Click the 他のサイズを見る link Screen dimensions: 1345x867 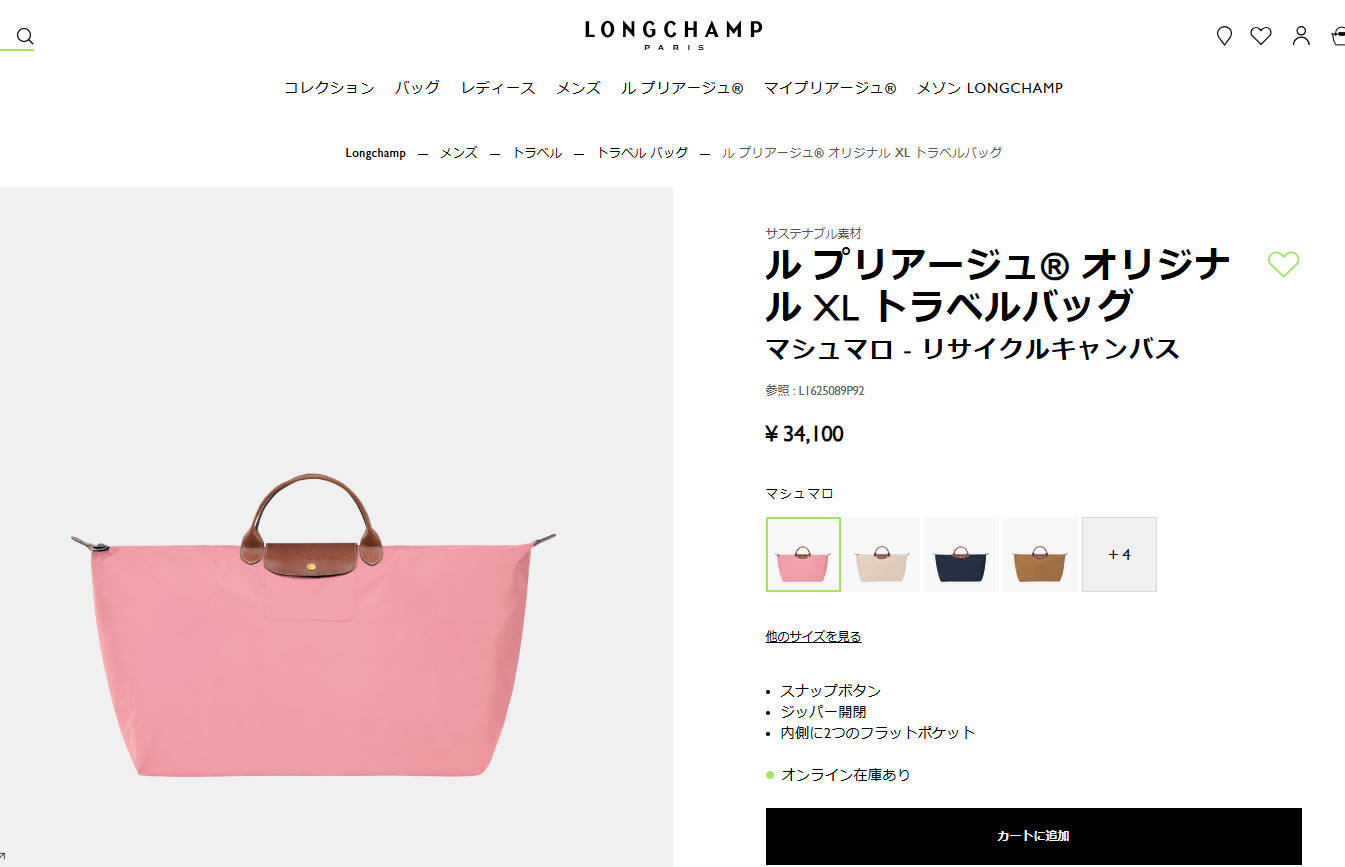(813, 636)
